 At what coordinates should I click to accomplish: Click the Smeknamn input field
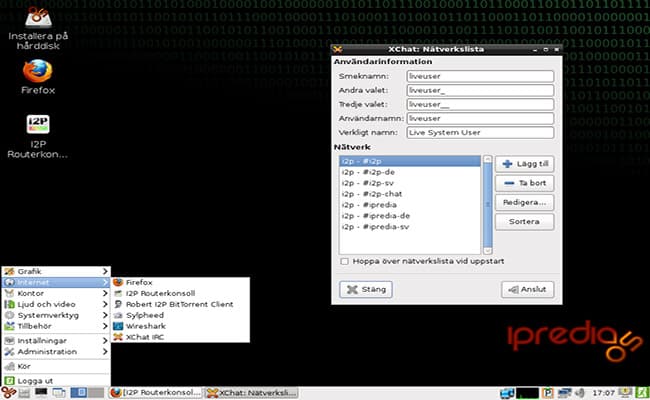pos(480,76)
